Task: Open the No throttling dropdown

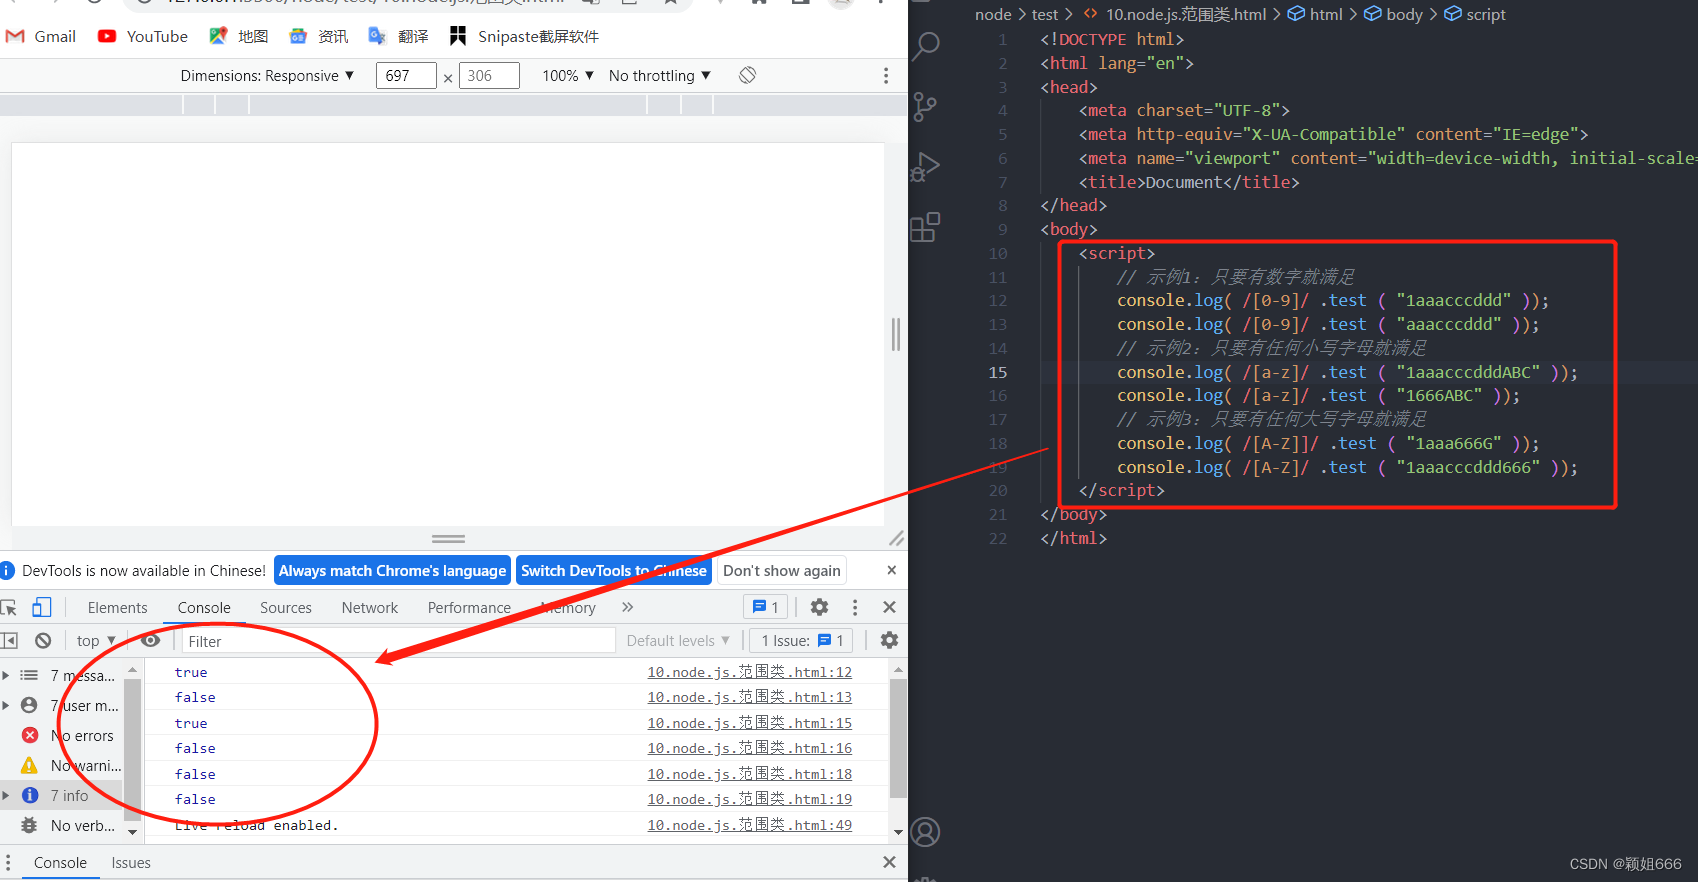Action: click(x=660, y=76)
